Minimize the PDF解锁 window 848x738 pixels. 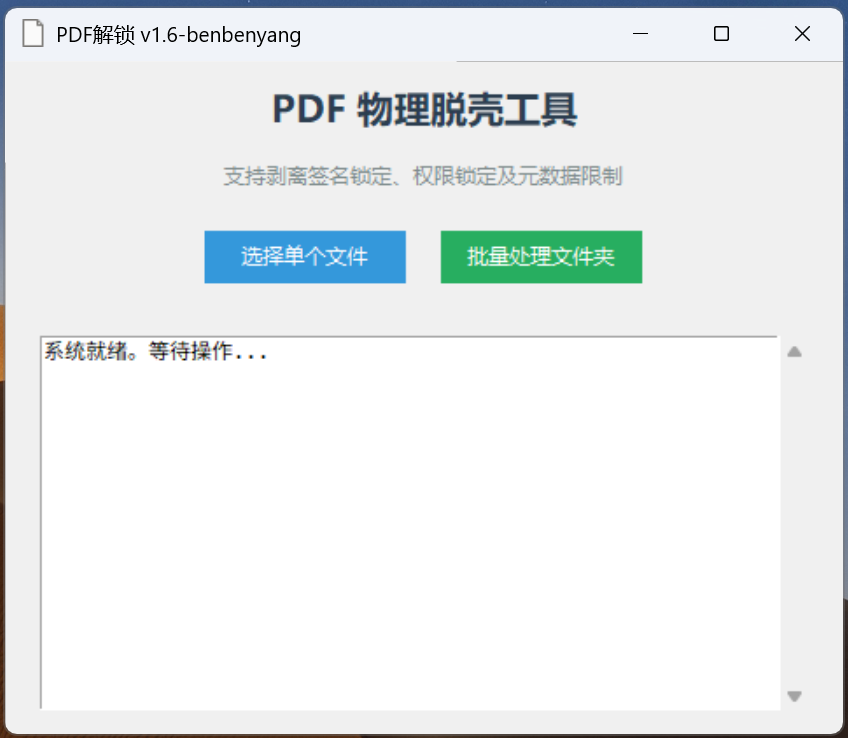(640, 34)
